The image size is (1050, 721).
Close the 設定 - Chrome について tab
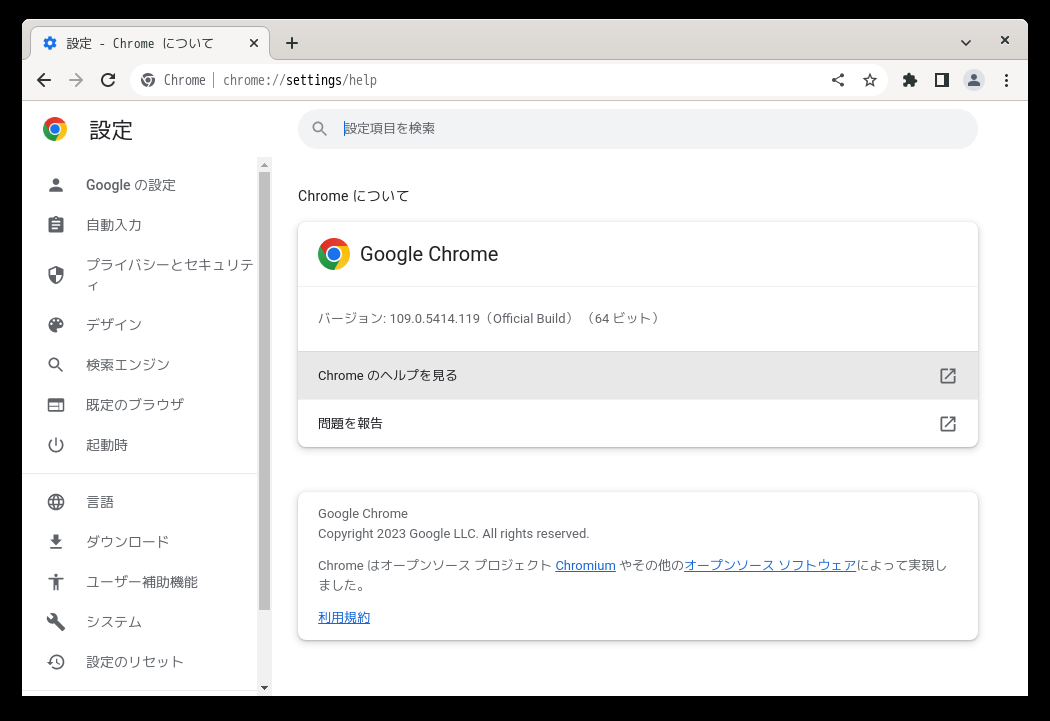click(254, 44)
